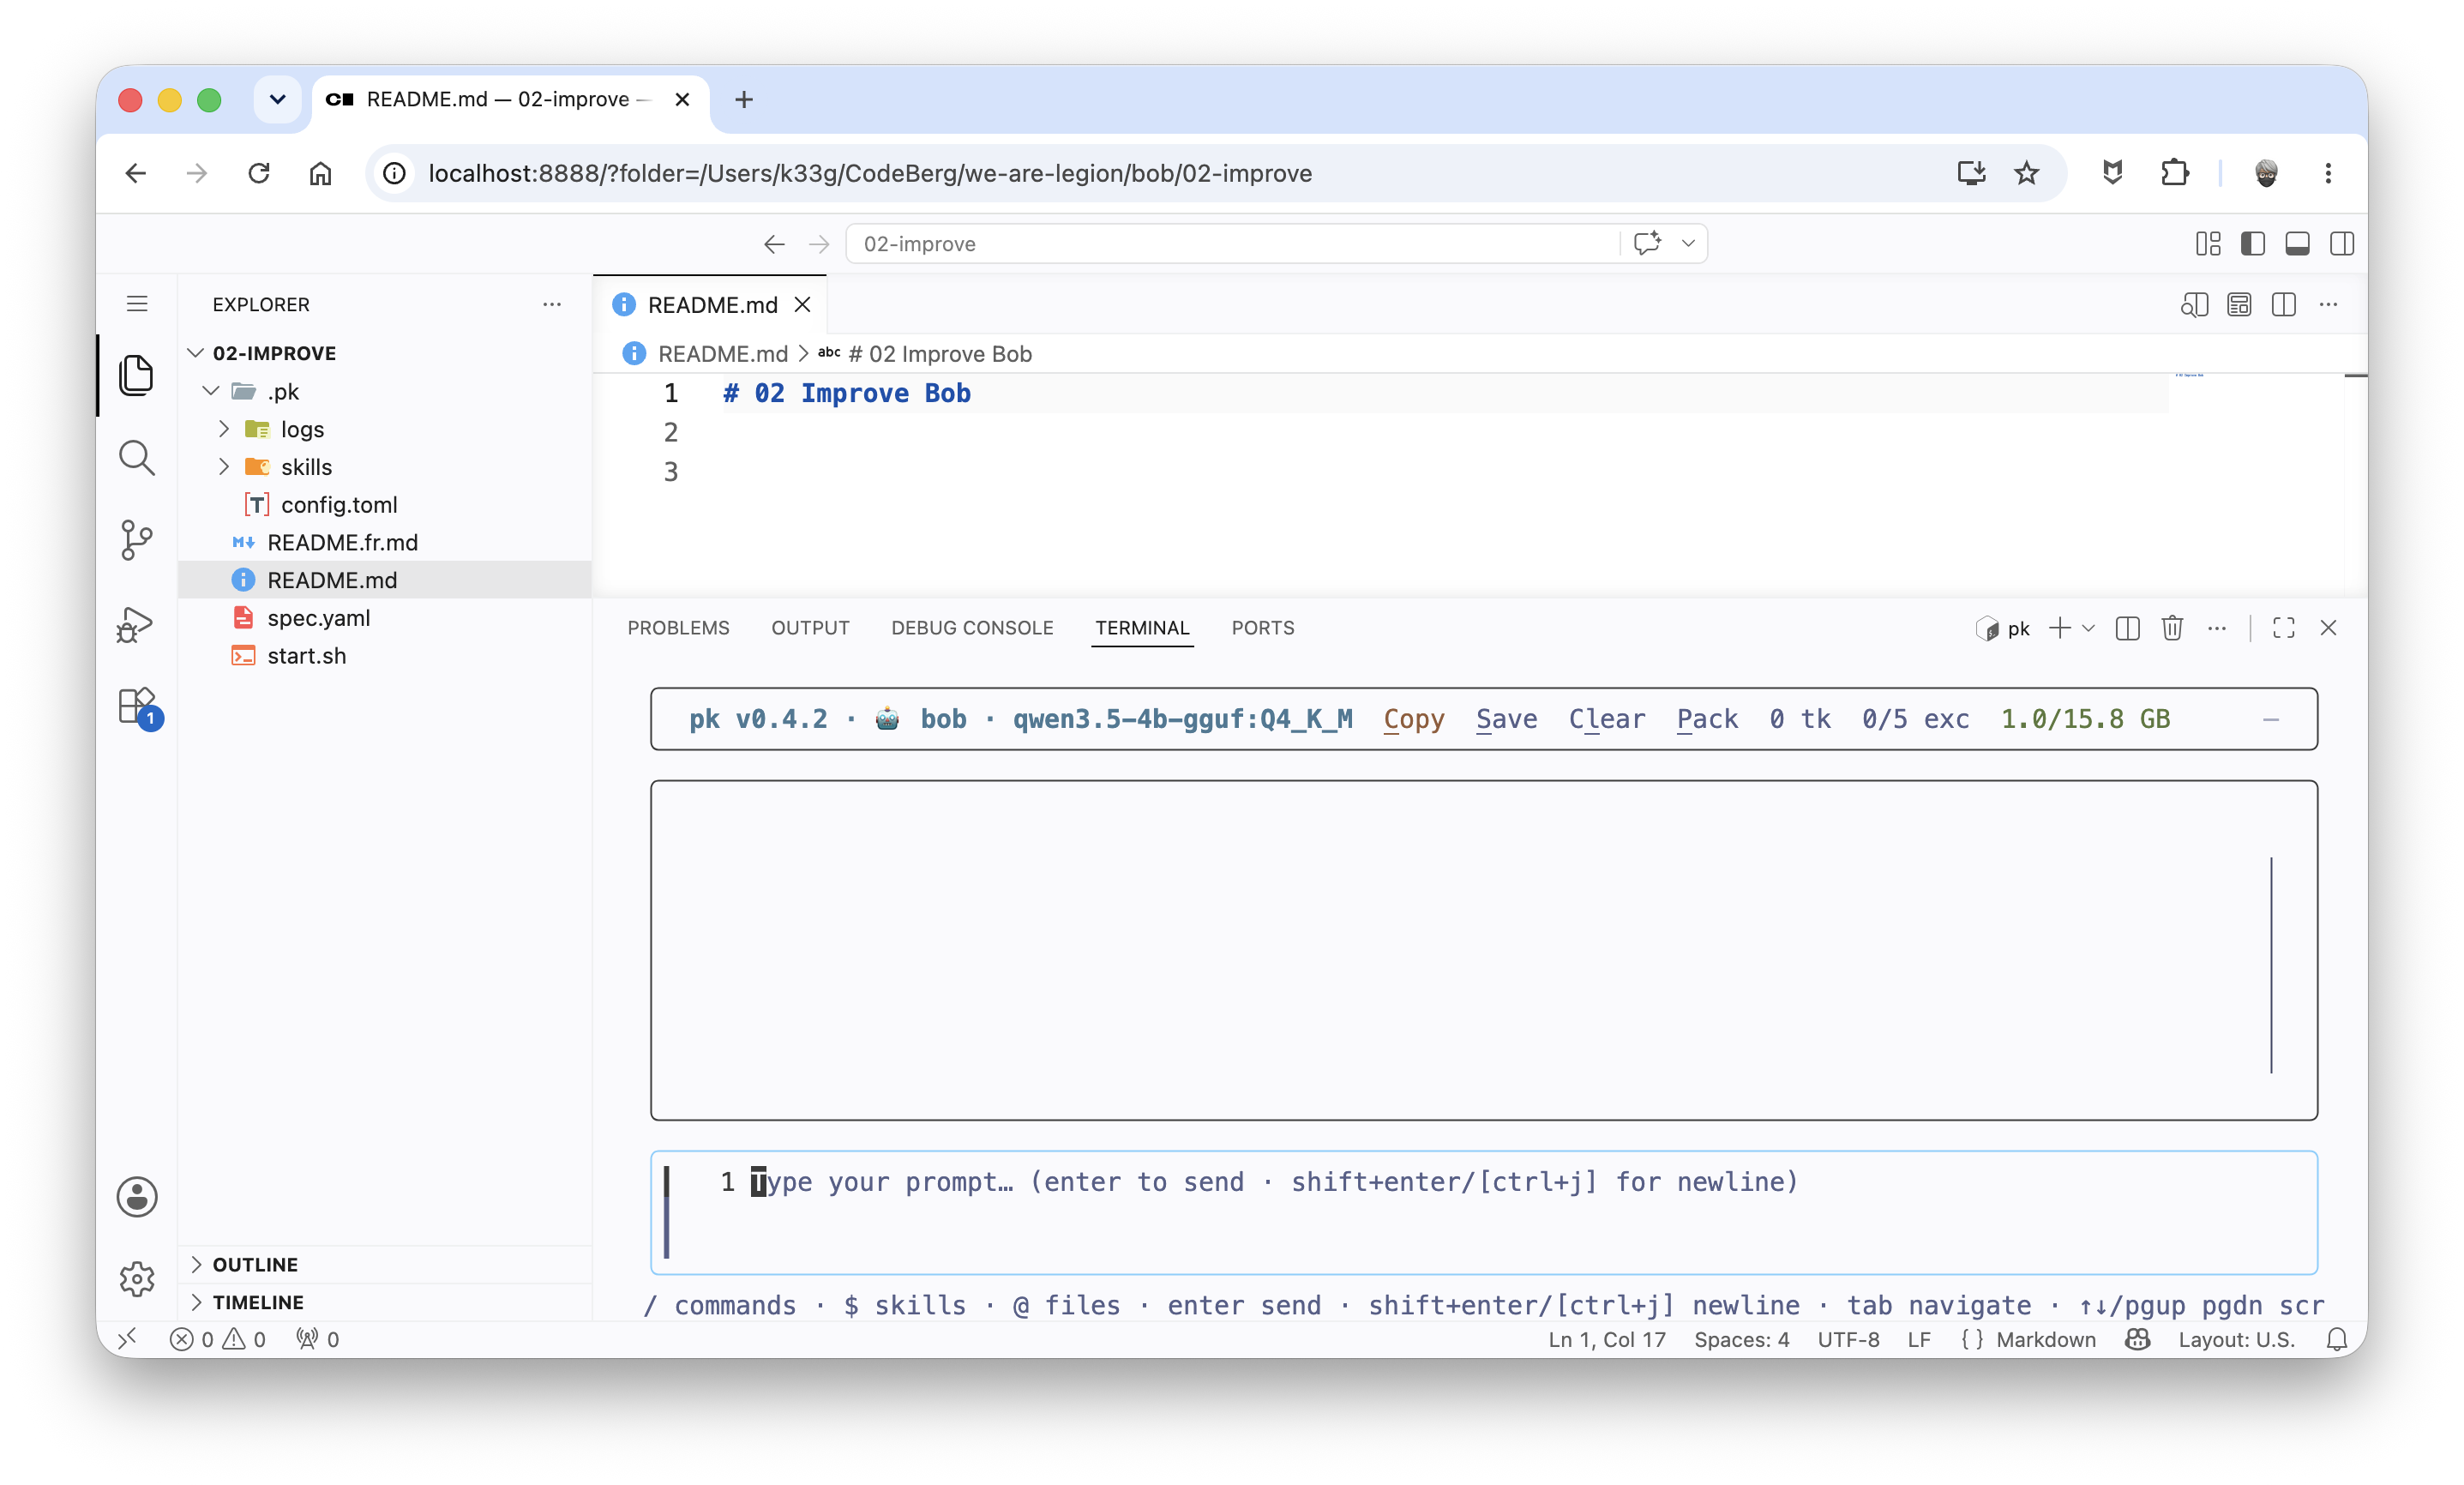Open the new terminal launch profile dropdown

(2088, 628)
